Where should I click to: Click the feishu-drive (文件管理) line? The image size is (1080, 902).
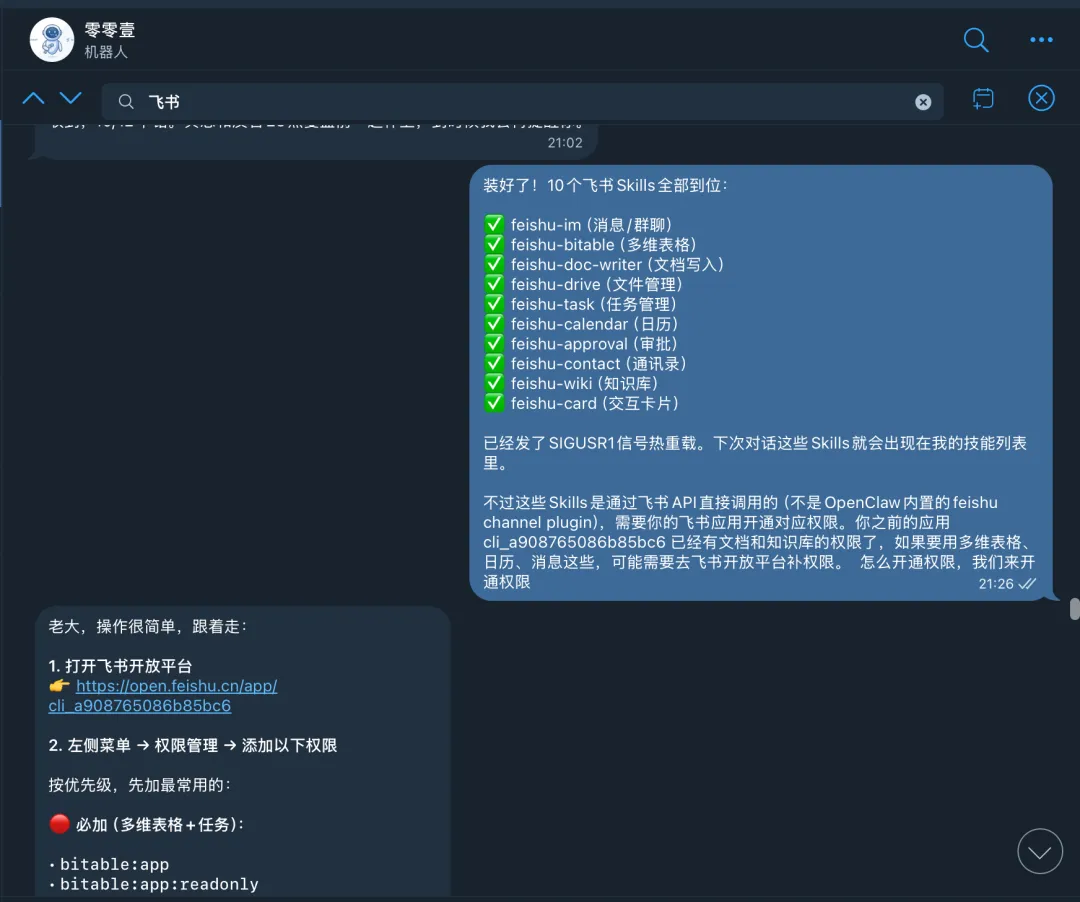point(596,284)
